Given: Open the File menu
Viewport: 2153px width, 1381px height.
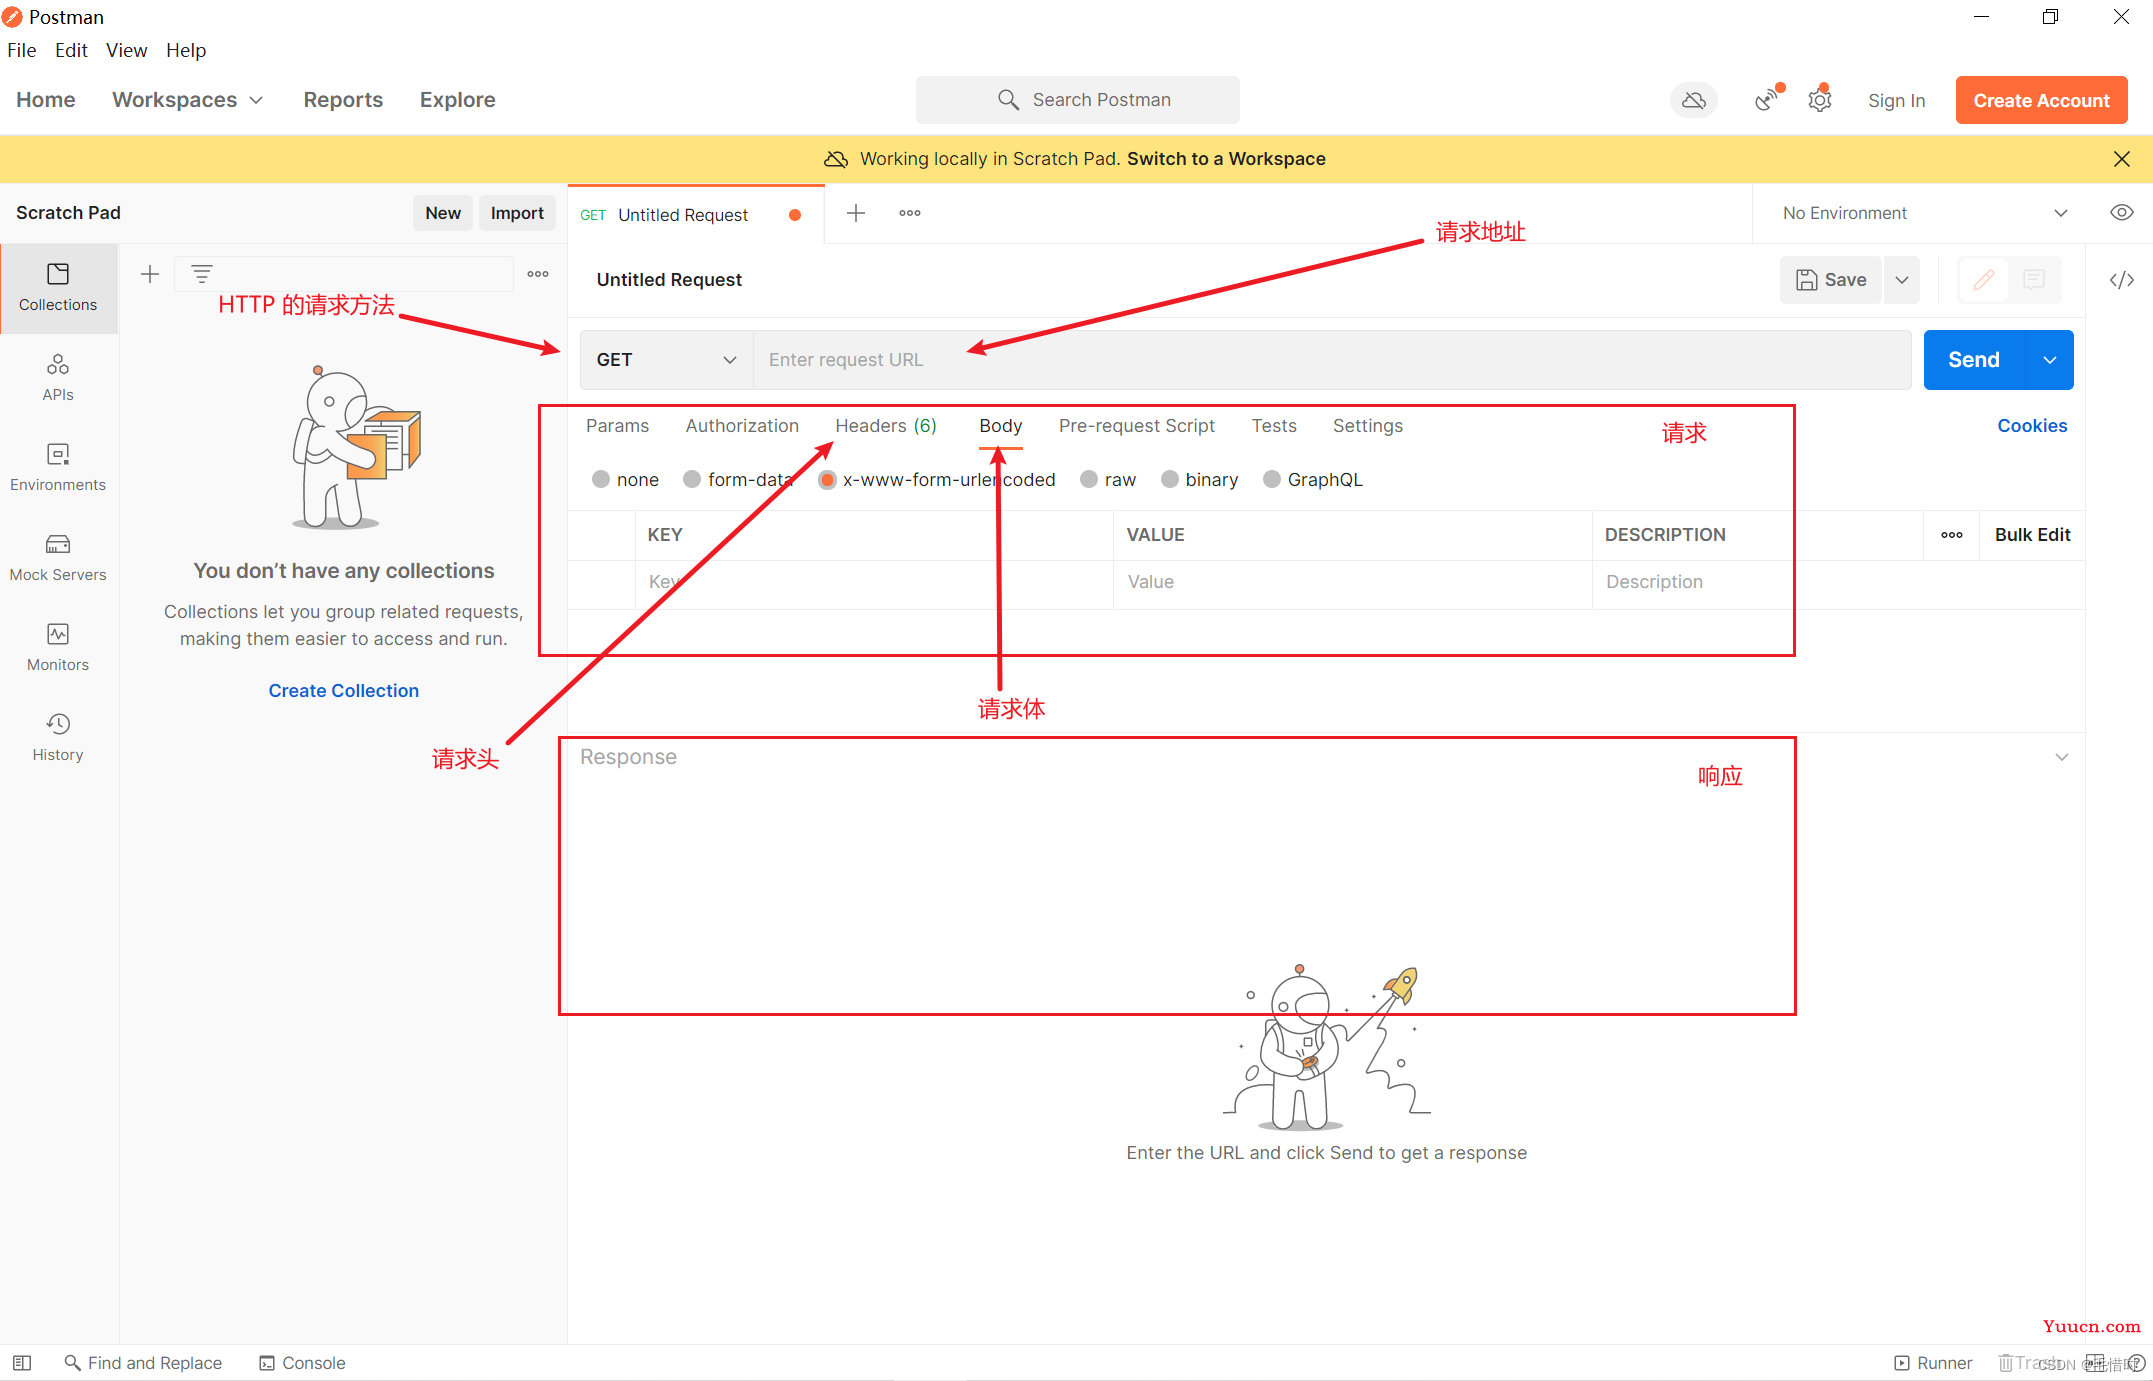Looking at the screenshot, I should point(22,50).
